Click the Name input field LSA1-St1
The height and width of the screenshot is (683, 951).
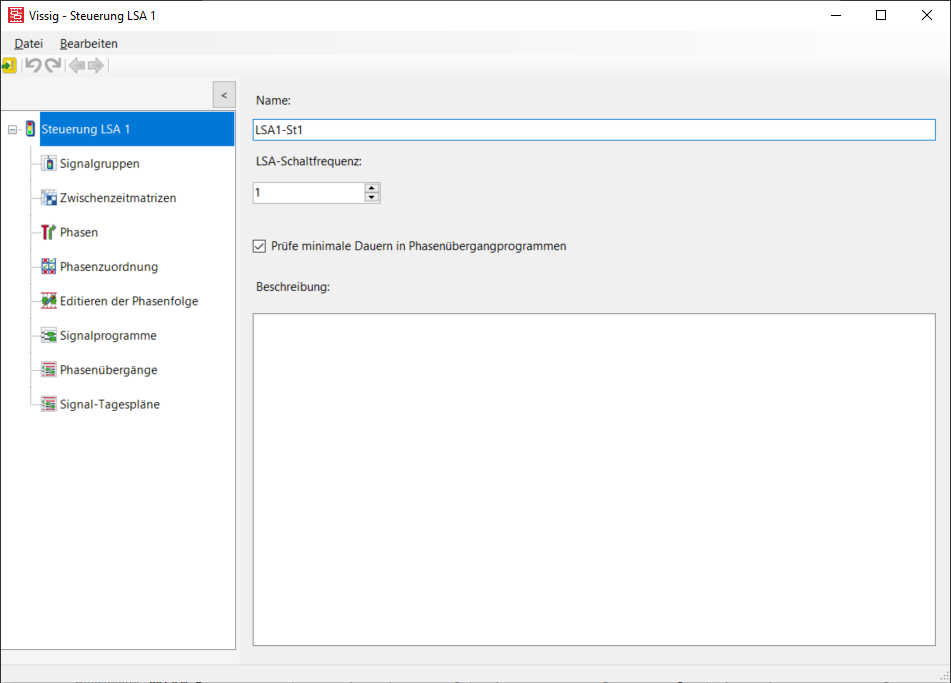(594, 130)
